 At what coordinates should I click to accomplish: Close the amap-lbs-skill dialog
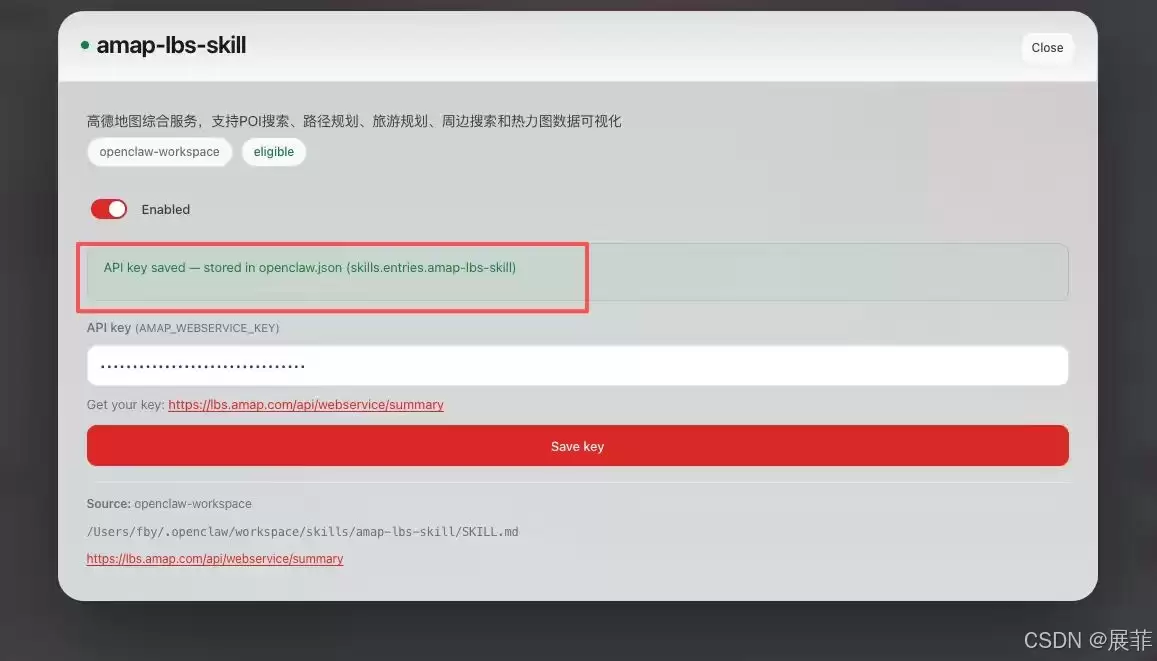click(x=1047, y=47)
